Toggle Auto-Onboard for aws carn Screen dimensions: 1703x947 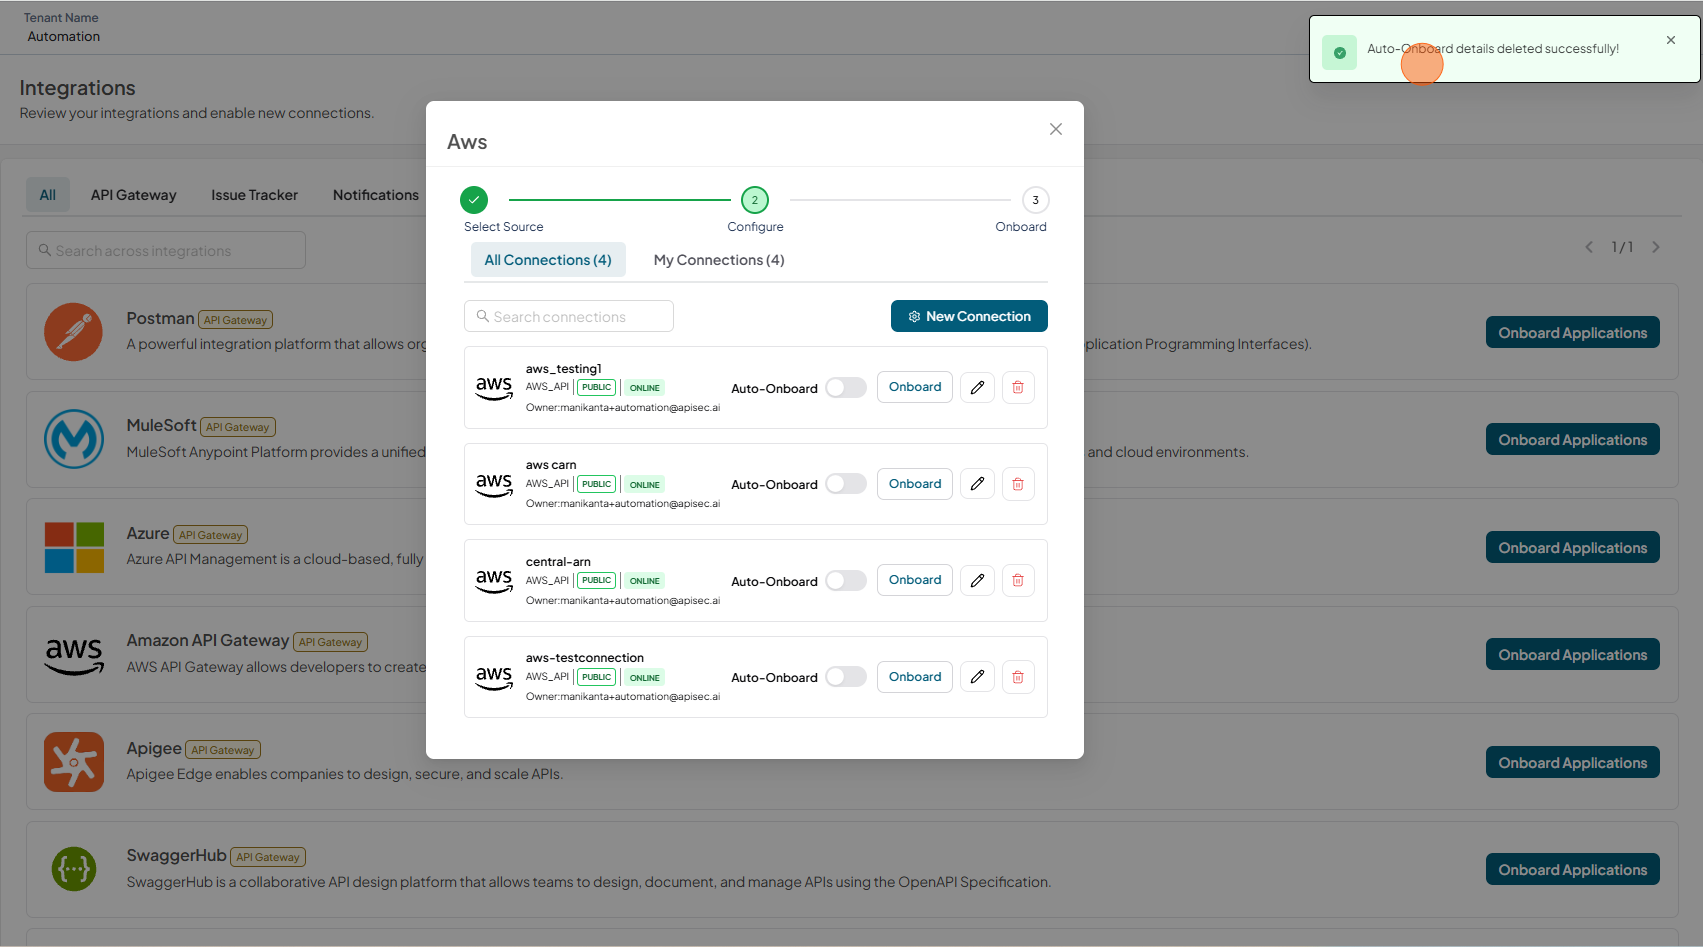pyautogui.click(x=846, y=484)
